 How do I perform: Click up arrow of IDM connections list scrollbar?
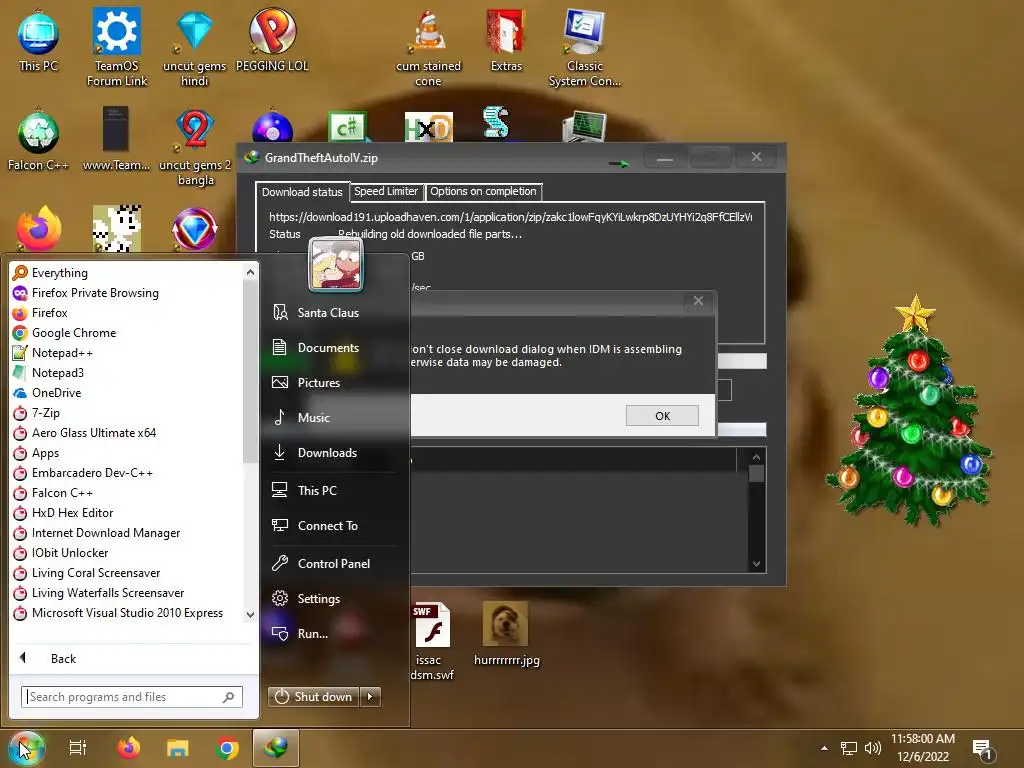pyautogui.click(x=756, y=457)
